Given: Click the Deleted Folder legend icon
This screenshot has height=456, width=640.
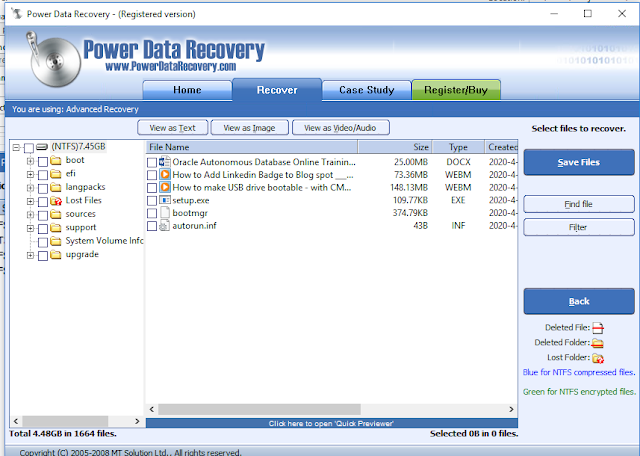Looking at the screenshot, I should [x=598, y=343].
